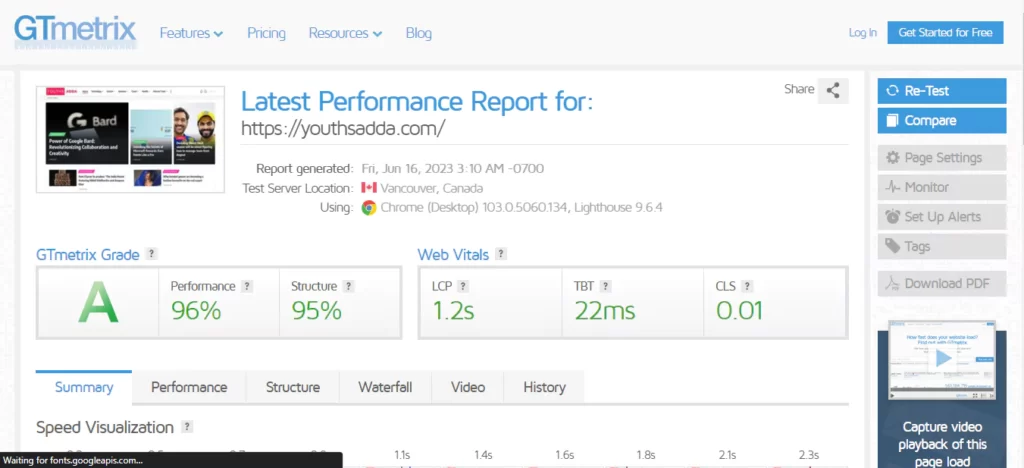This screenshot has width=1024, height=468.
Task: Open help icon for Speed Visualization
Action: click(187, 427)
